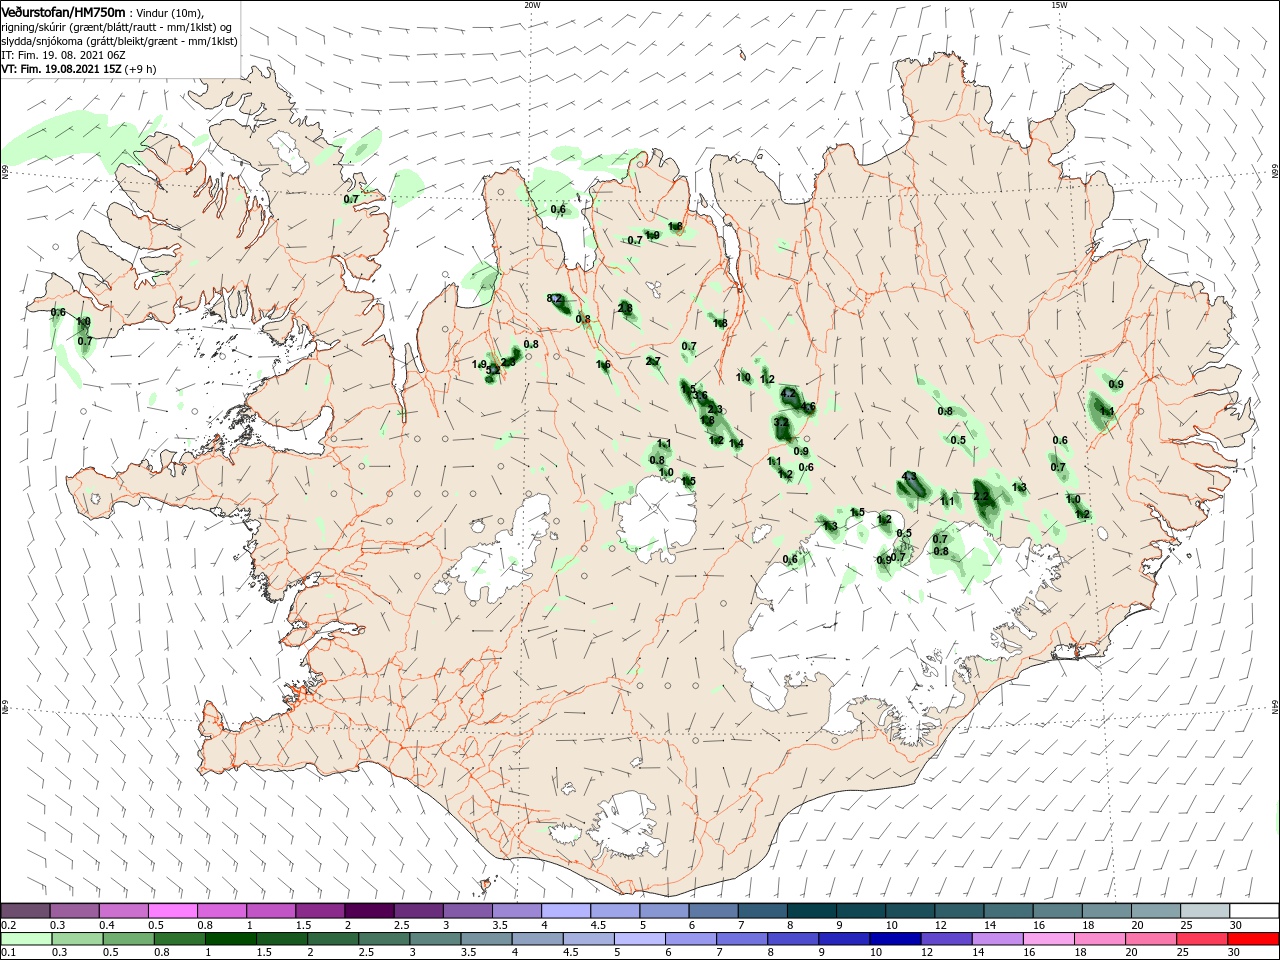Screen dimensions: 1280x960
Task: Click the 3.2 precipitation value on the map
Action: tap(782, 423)
